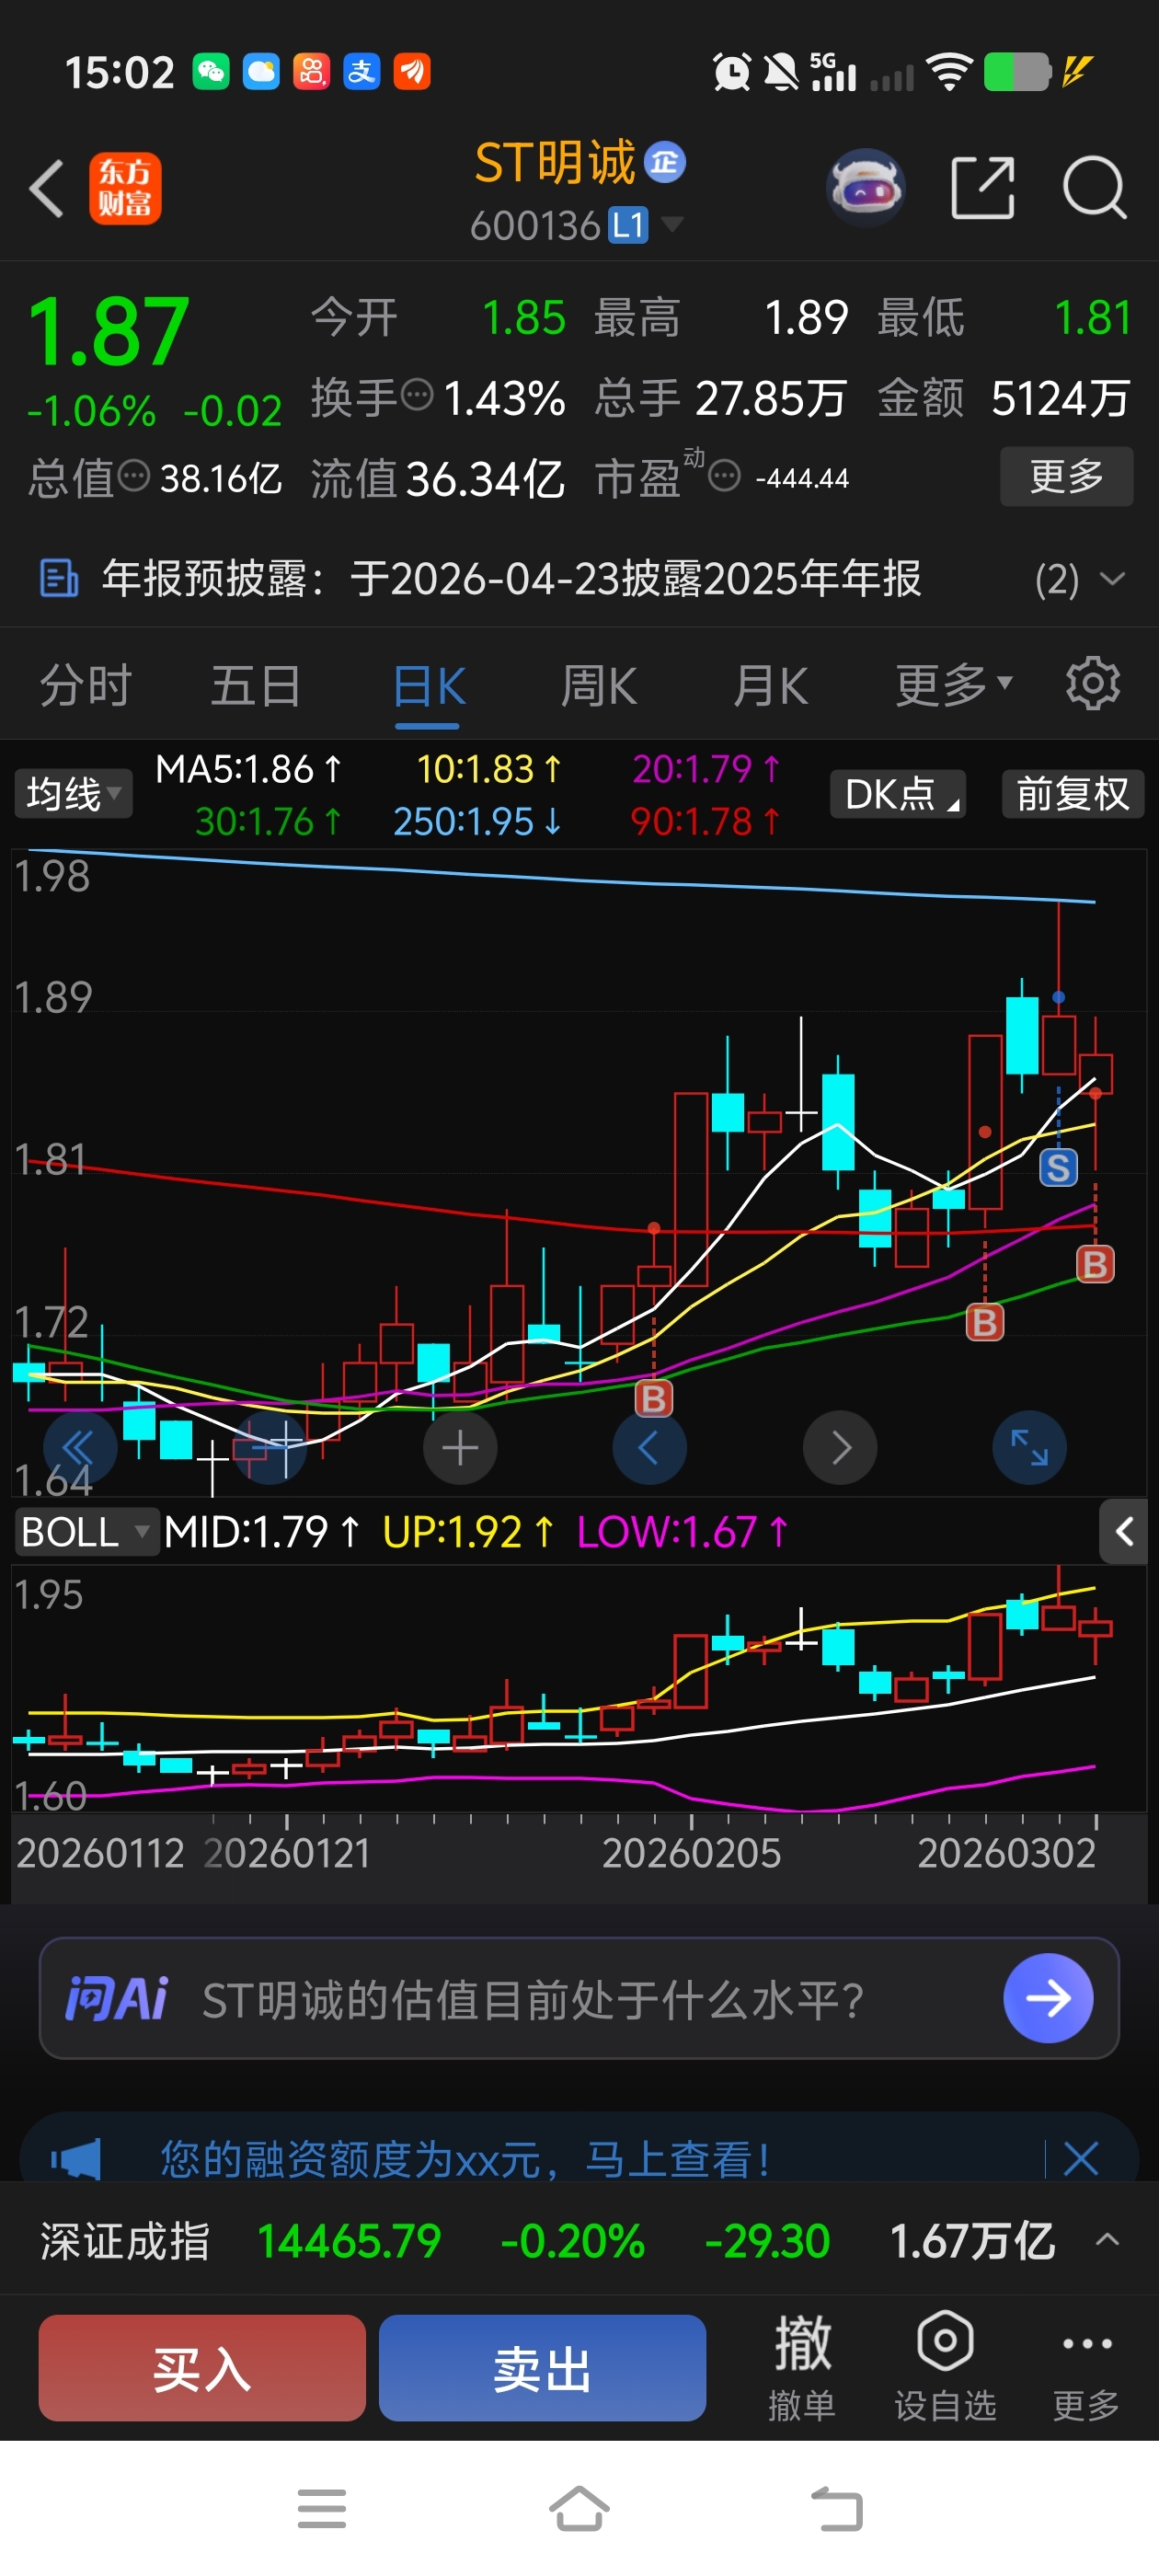The image size is (1159, 2576).
Task: Tap the 深证成指 14465.79 index row
Action: [x=579, y=2240]
